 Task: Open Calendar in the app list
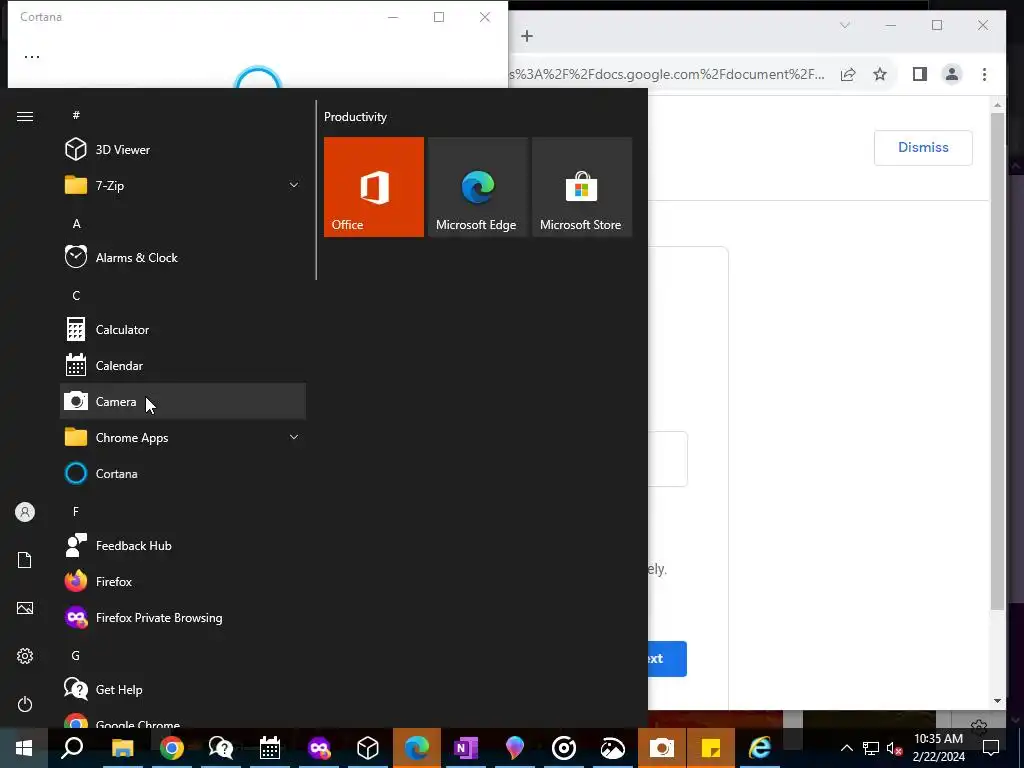[x=183, y=366]
